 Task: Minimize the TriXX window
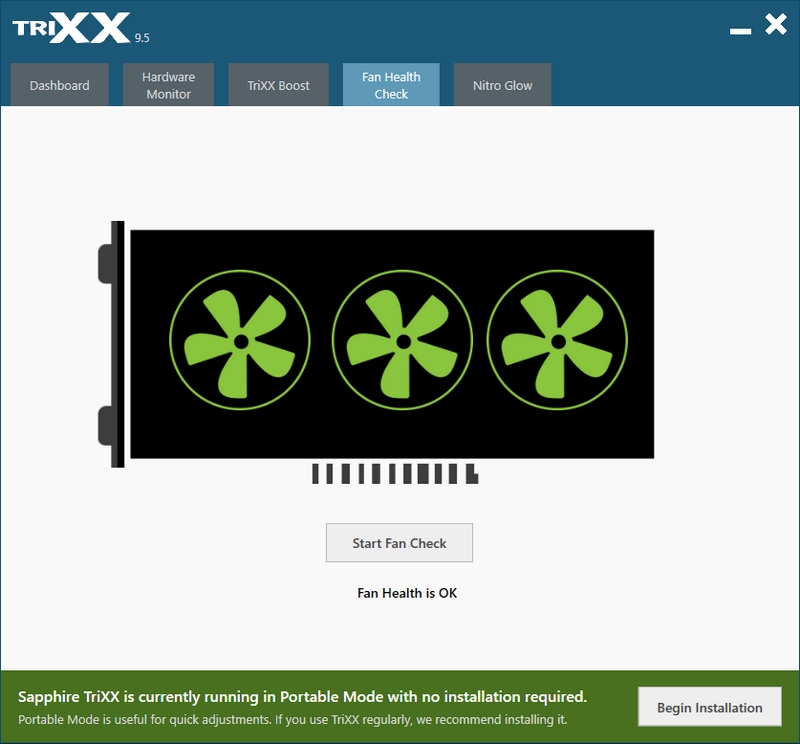740,31
